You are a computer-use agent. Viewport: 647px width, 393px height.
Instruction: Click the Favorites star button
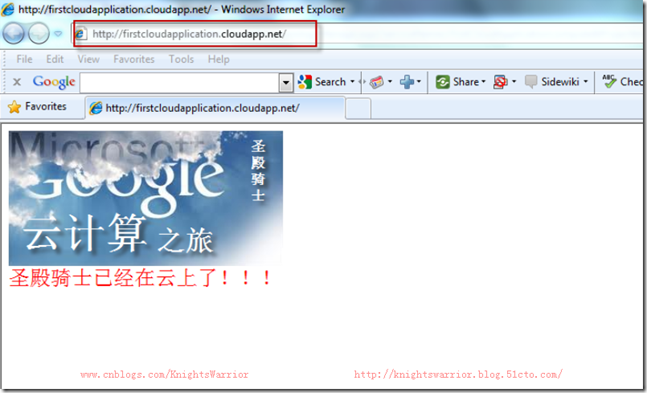tap(37, 107)
